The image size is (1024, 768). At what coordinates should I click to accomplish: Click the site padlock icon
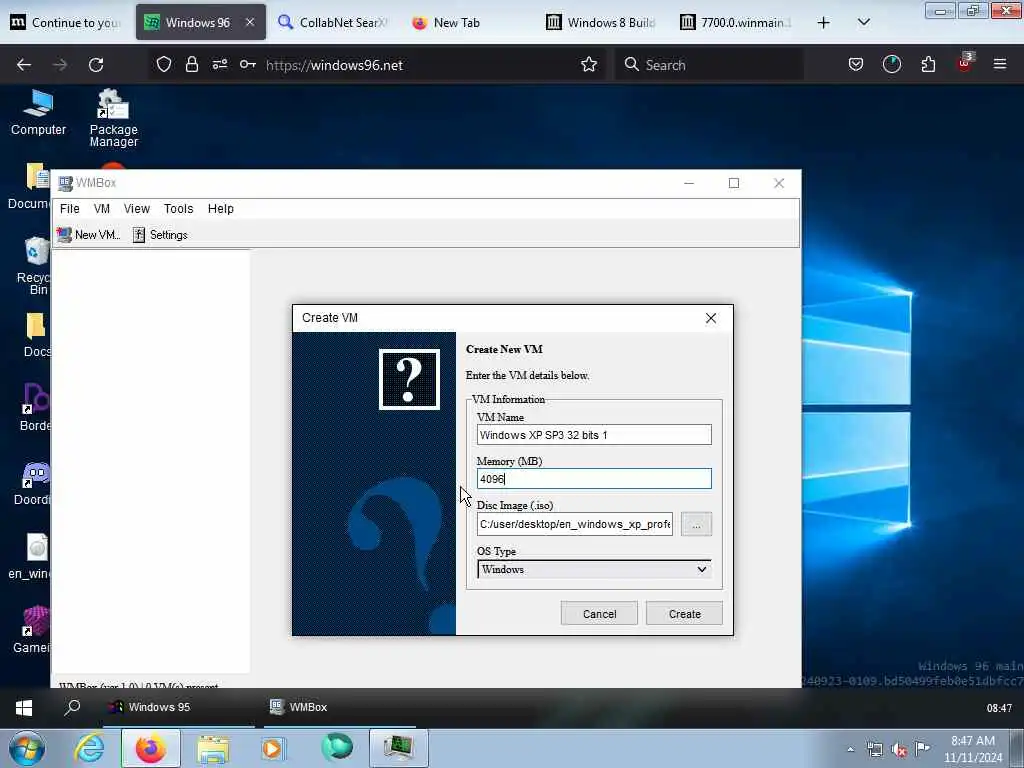click(191, 64)
